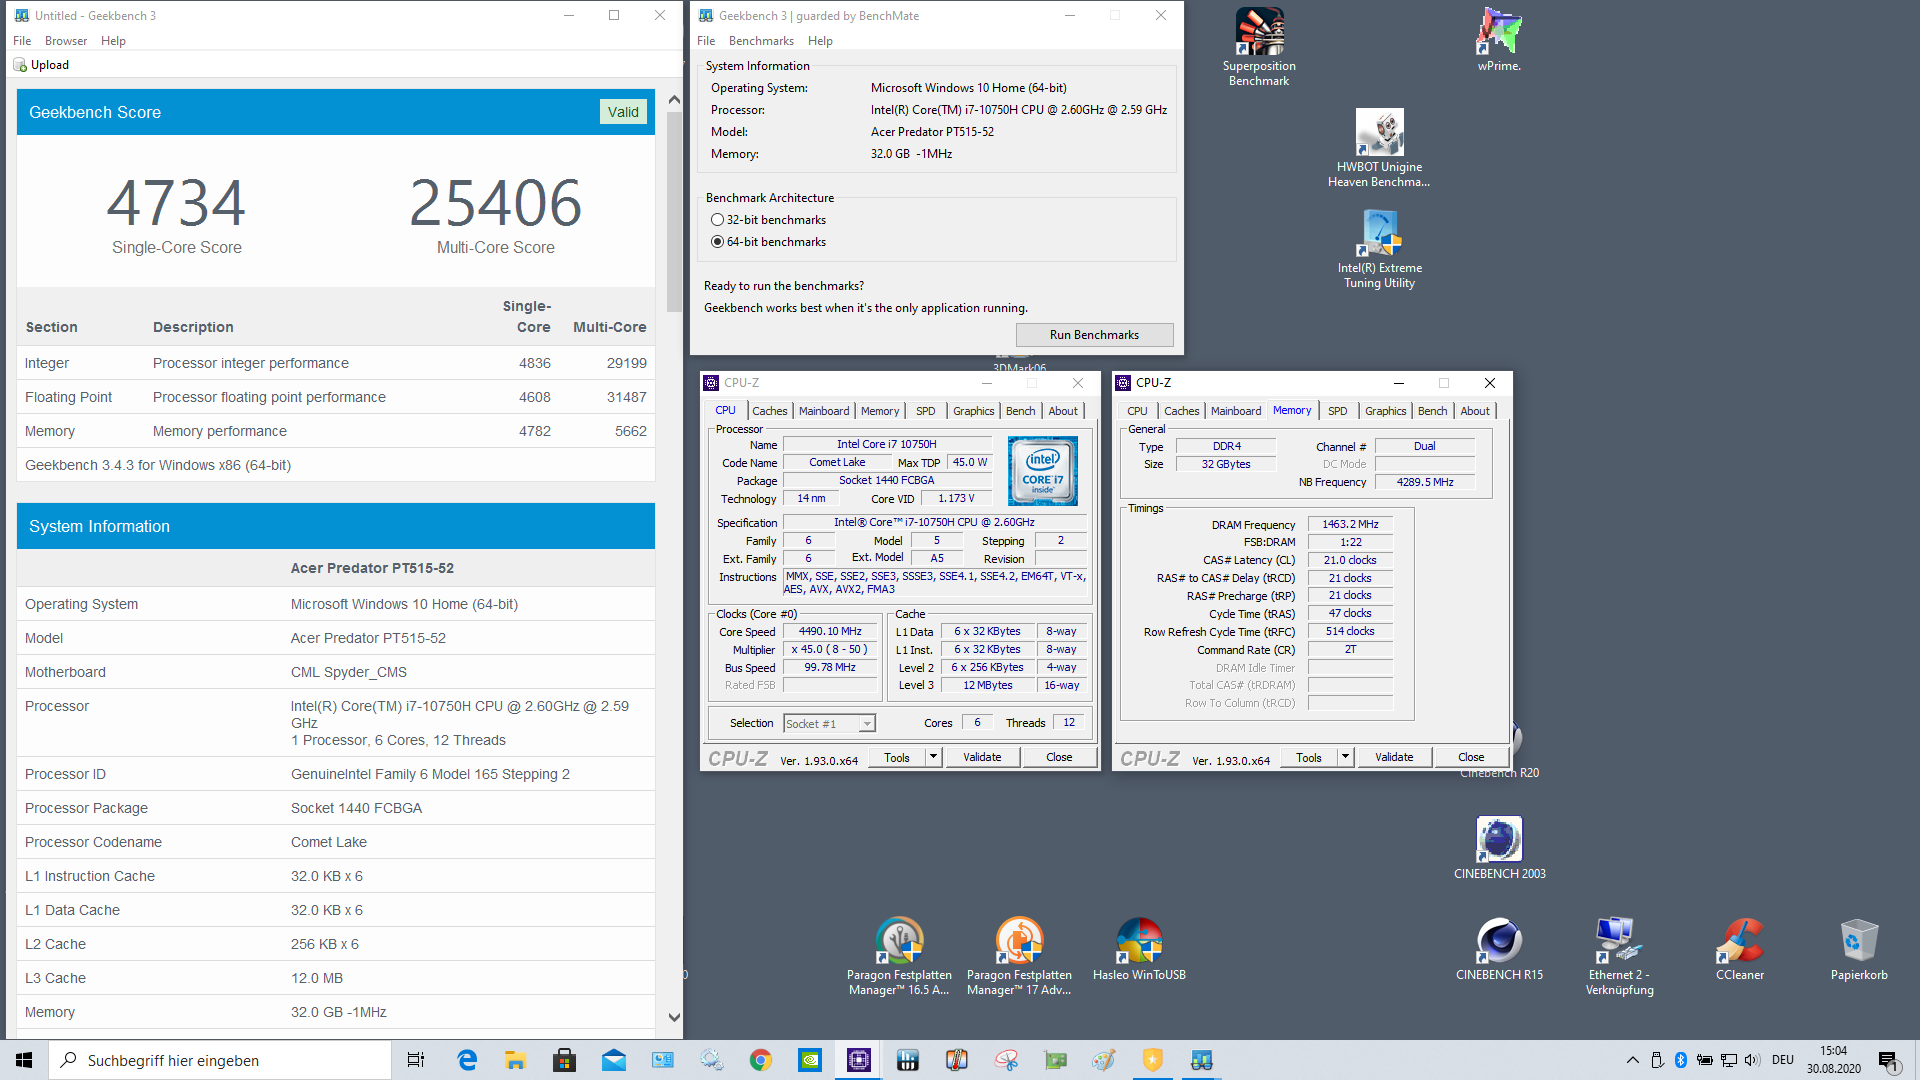The width and height of the screenshot is (1920, 1080).
Task: Open File menu in Geekbench results window
Action: click(x=22, y=41)
